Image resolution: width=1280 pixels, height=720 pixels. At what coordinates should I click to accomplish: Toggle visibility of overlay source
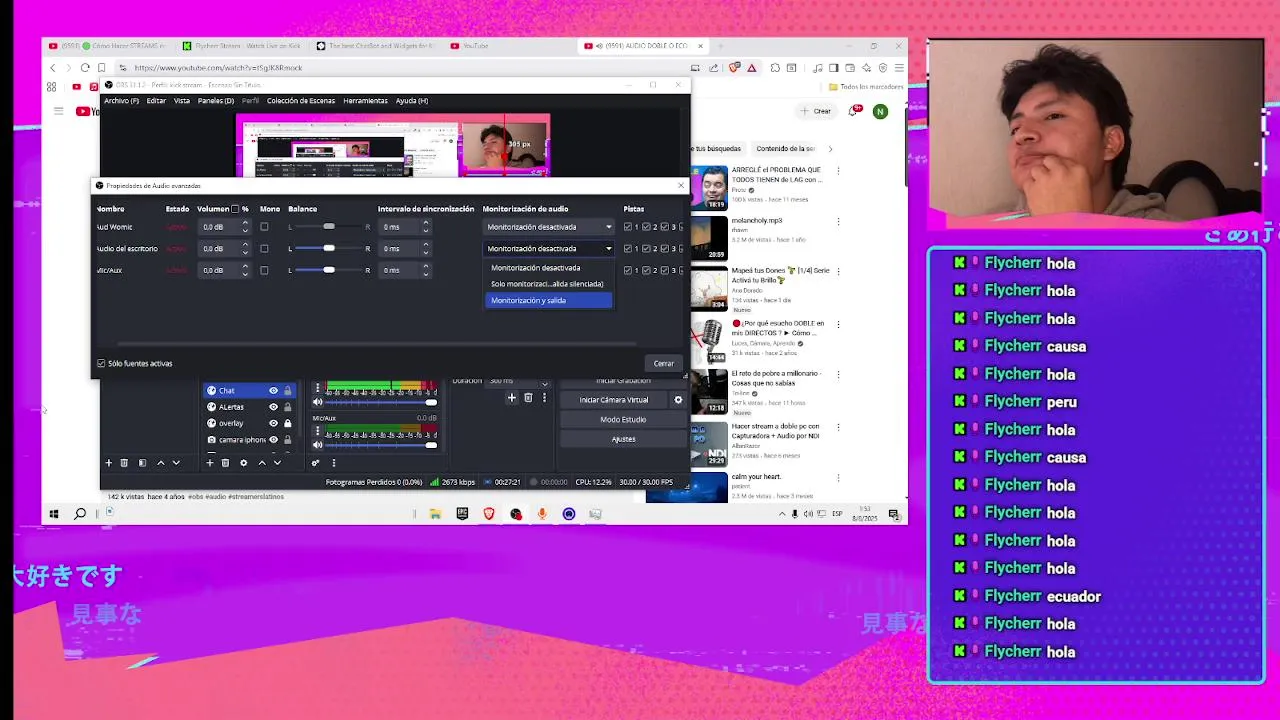(273, 423)
